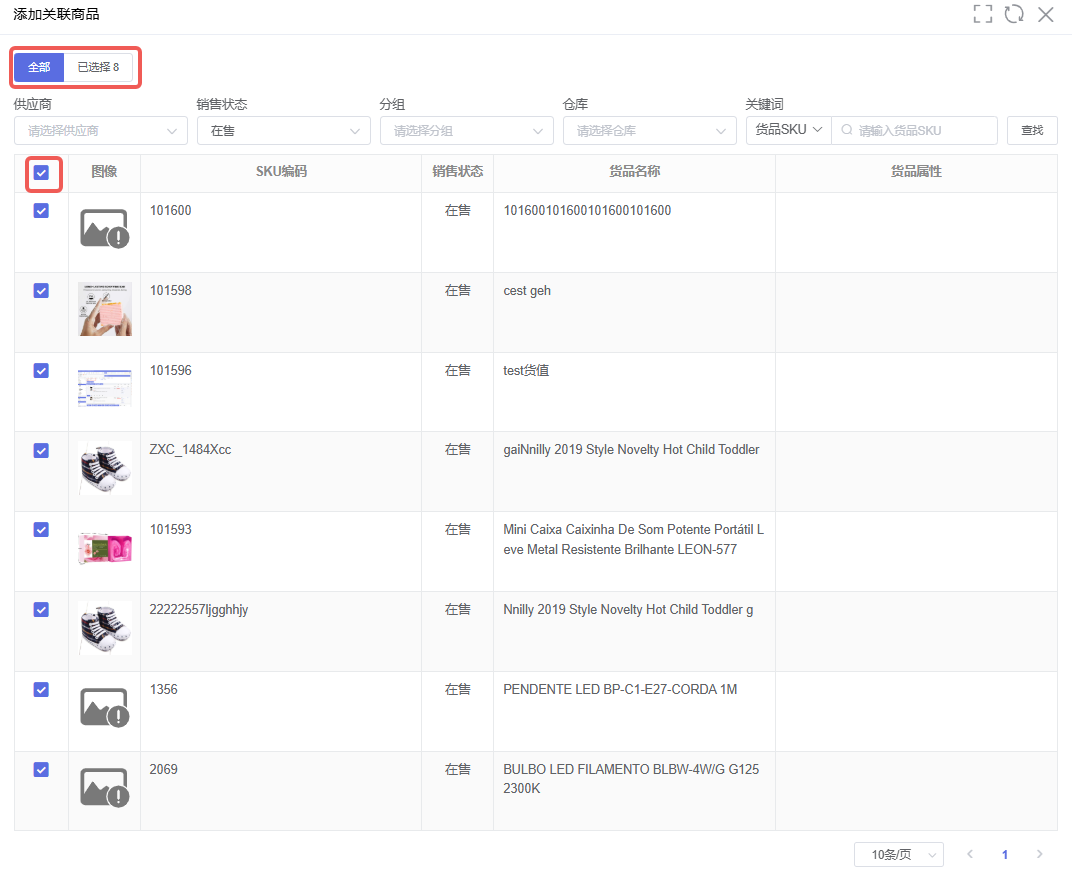Open shoe thumbnail of SKU 22222557ljgghhjy
Image resolution: width=1072 pixels, height=877 pixels.
105,628
